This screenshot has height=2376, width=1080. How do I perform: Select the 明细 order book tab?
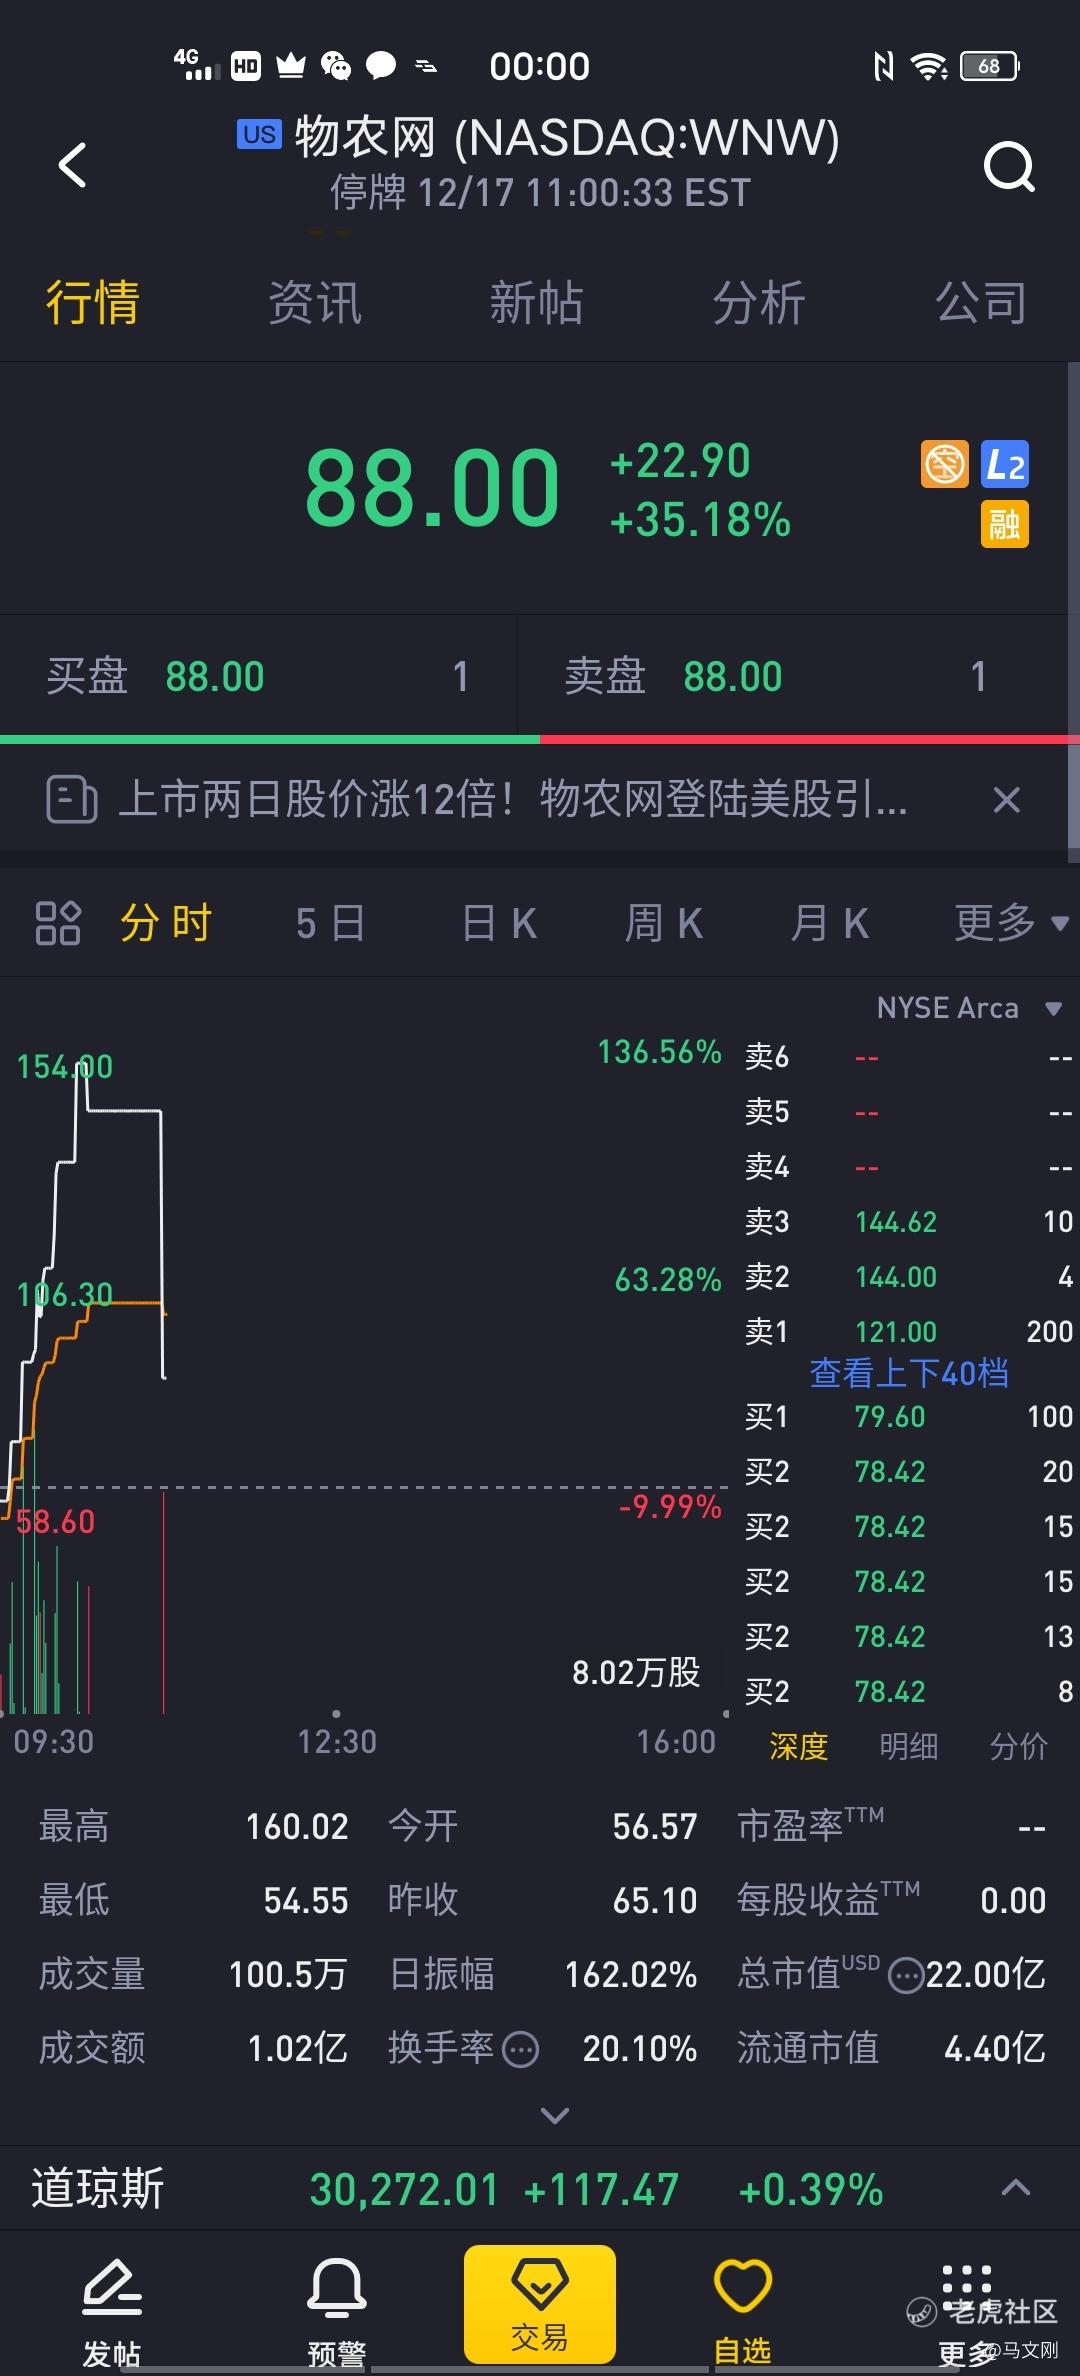(x=908, y=1746)
